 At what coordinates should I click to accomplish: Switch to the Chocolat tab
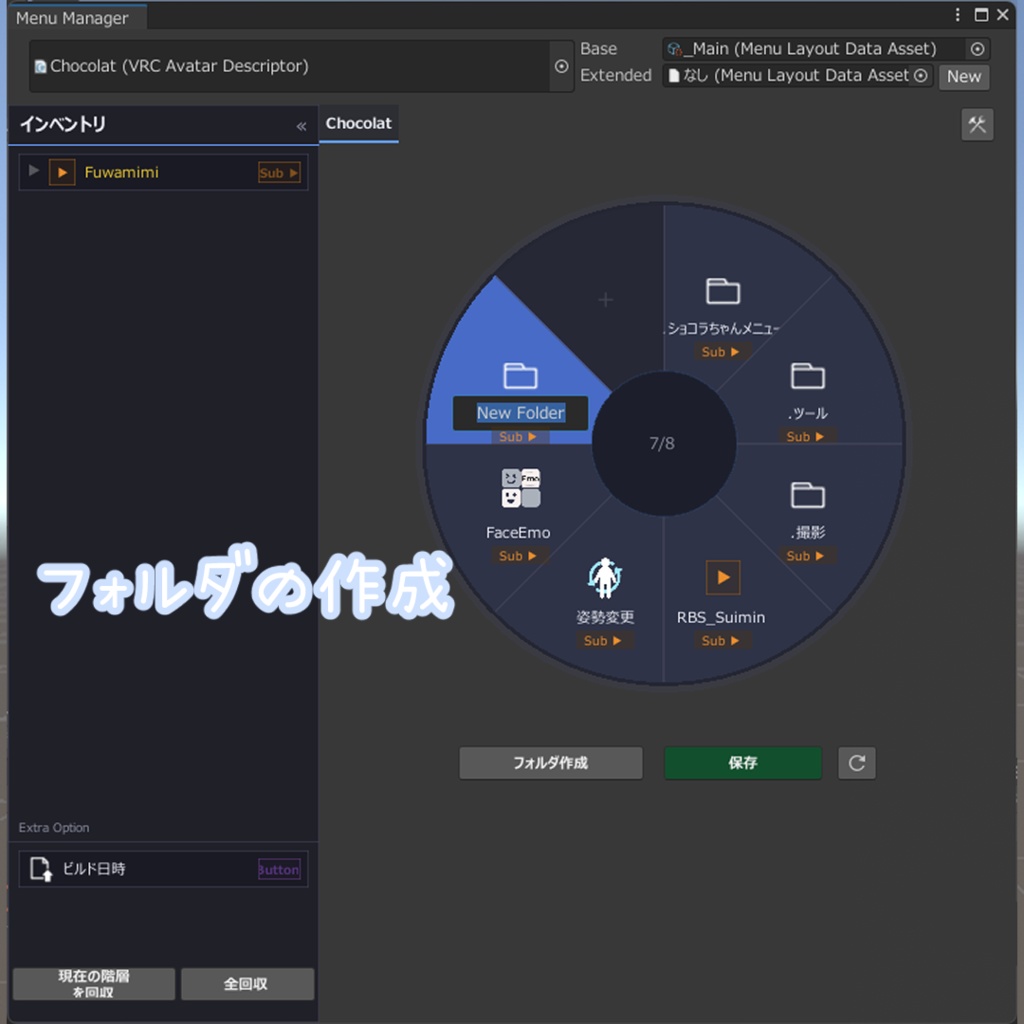pyautogui.click(x=358, y=123)
